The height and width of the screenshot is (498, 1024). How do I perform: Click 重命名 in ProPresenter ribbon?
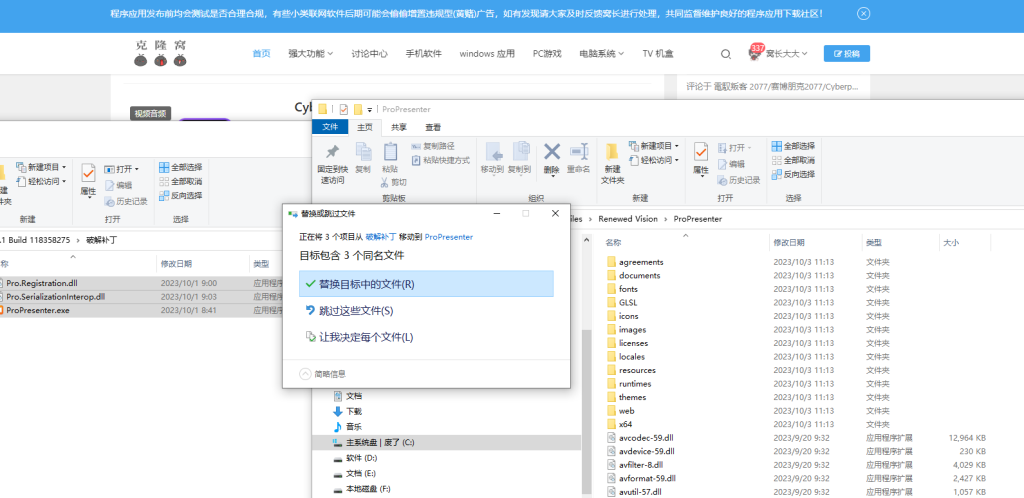[x=578, y=158]
